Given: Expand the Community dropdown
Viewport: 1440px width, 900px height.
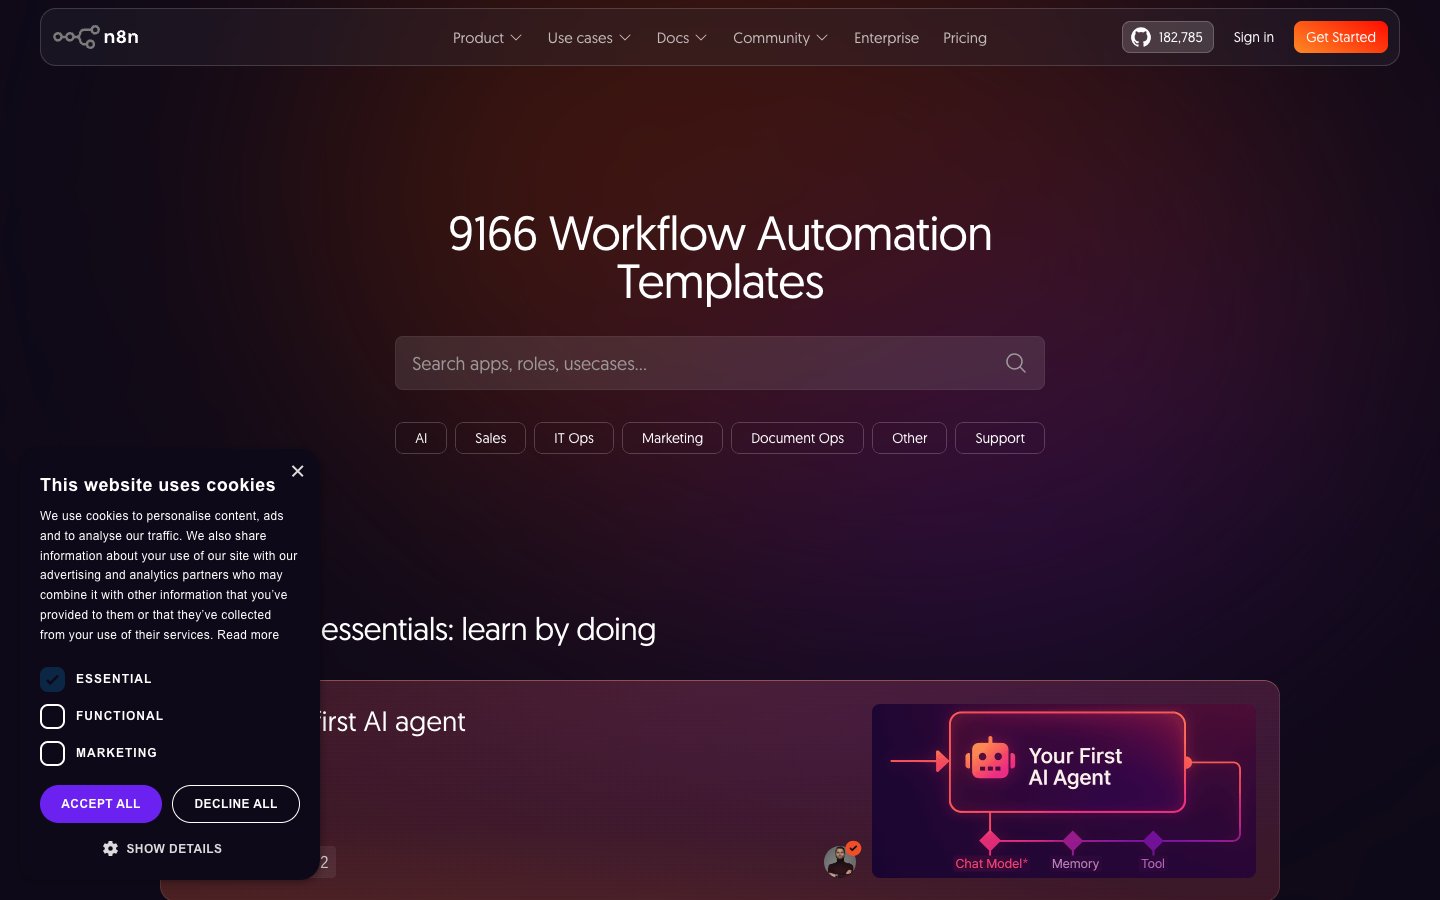Looking at the screenshot, I should click(780, 37).
